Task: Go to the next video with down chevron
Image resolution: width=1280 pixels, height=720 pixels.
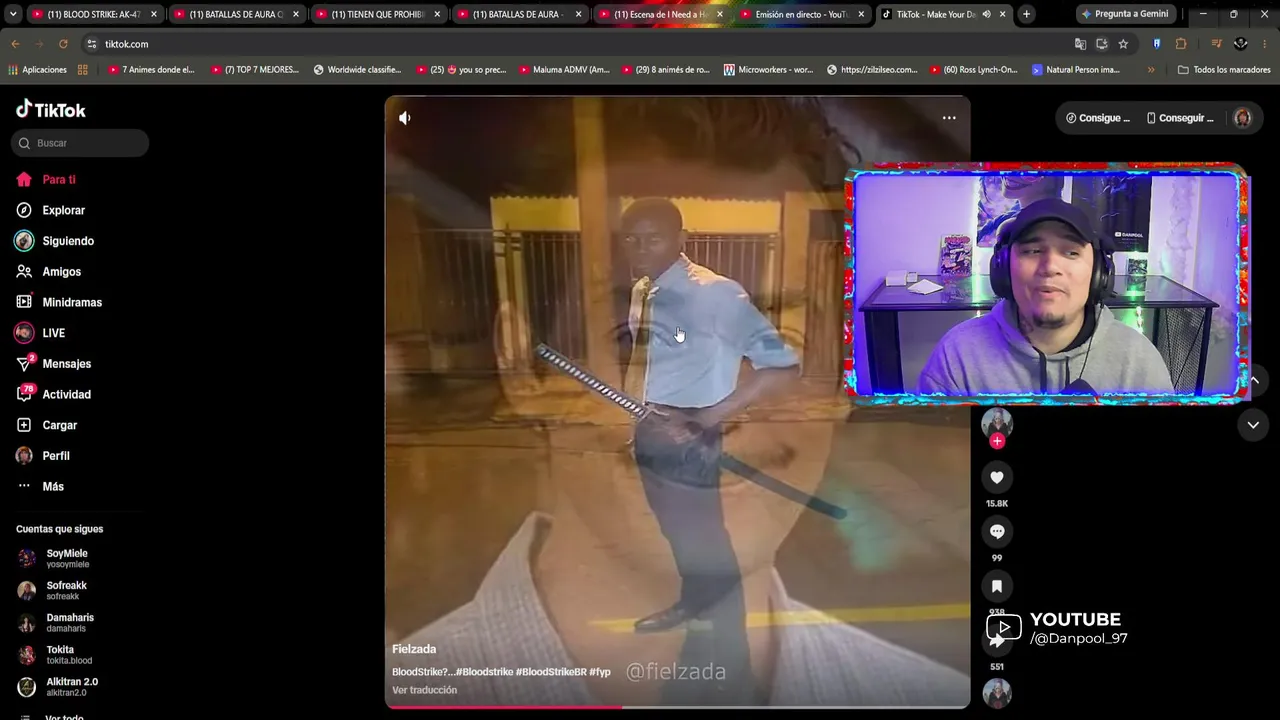Action: (1253, 425)
